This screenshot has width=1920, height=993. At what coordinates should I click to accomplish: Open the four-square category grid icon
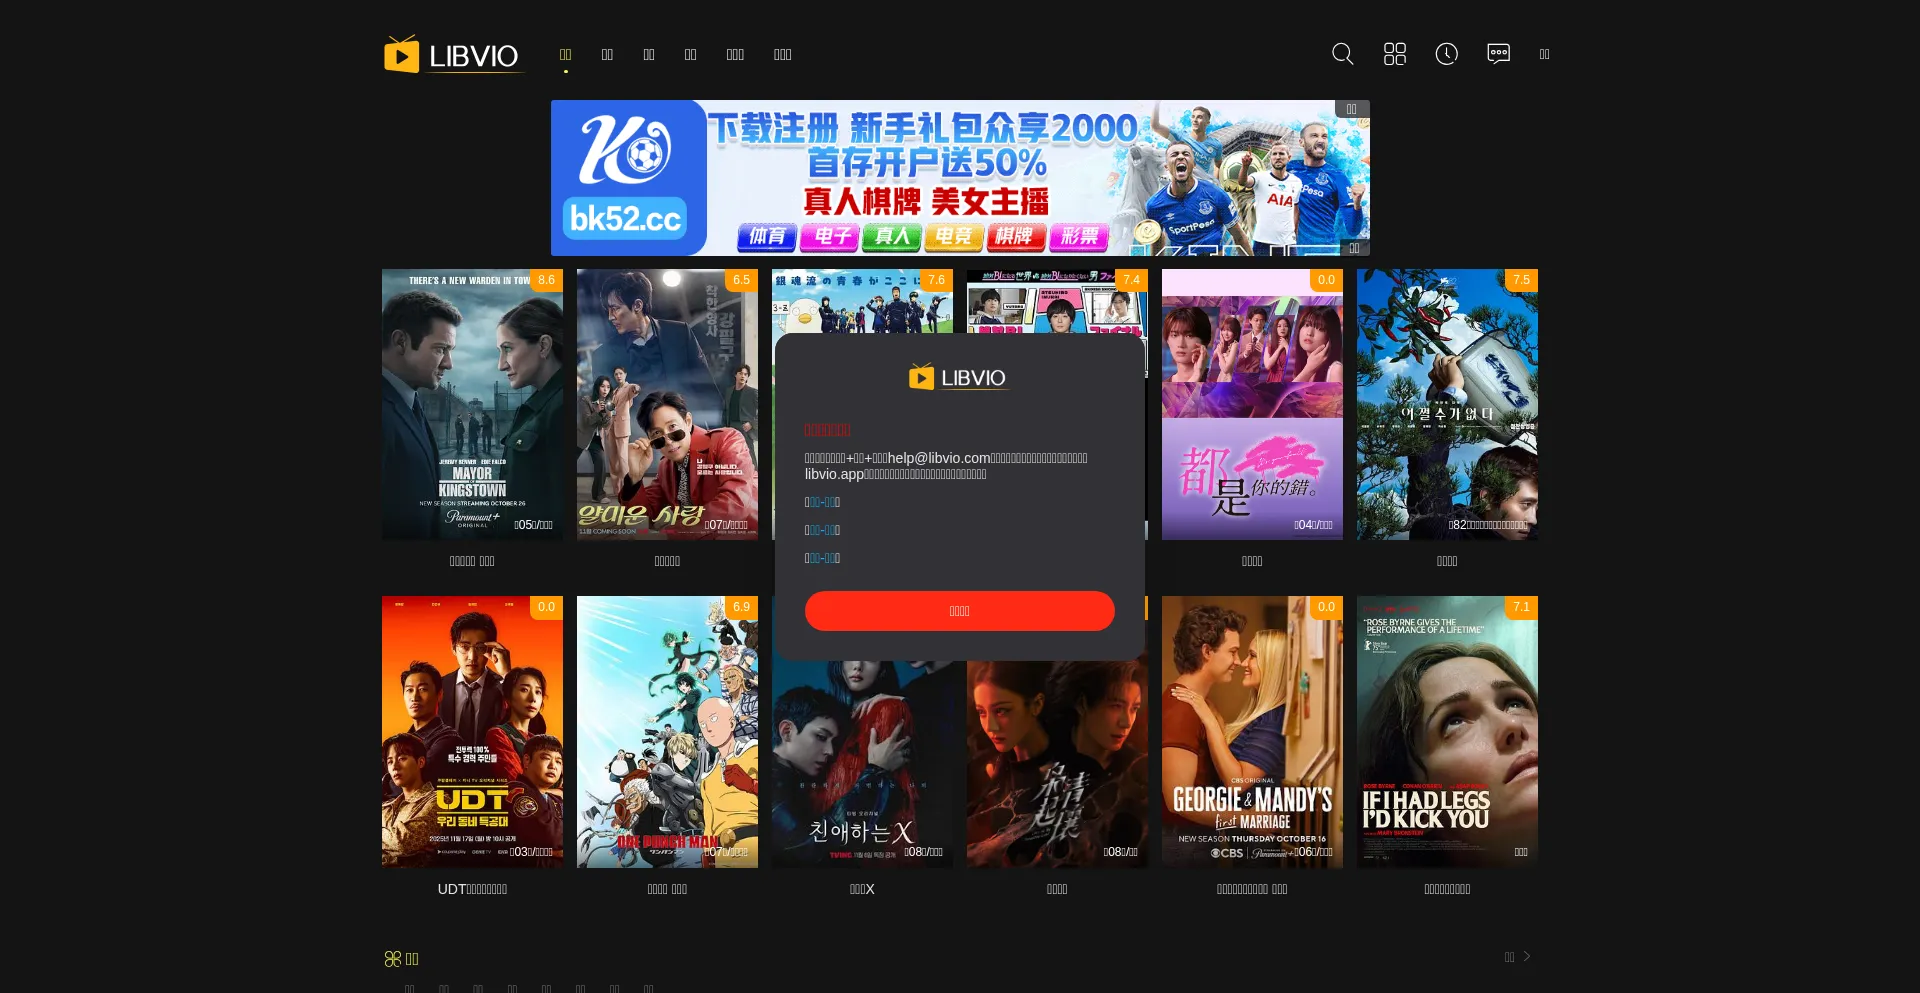coord(1394,54)
